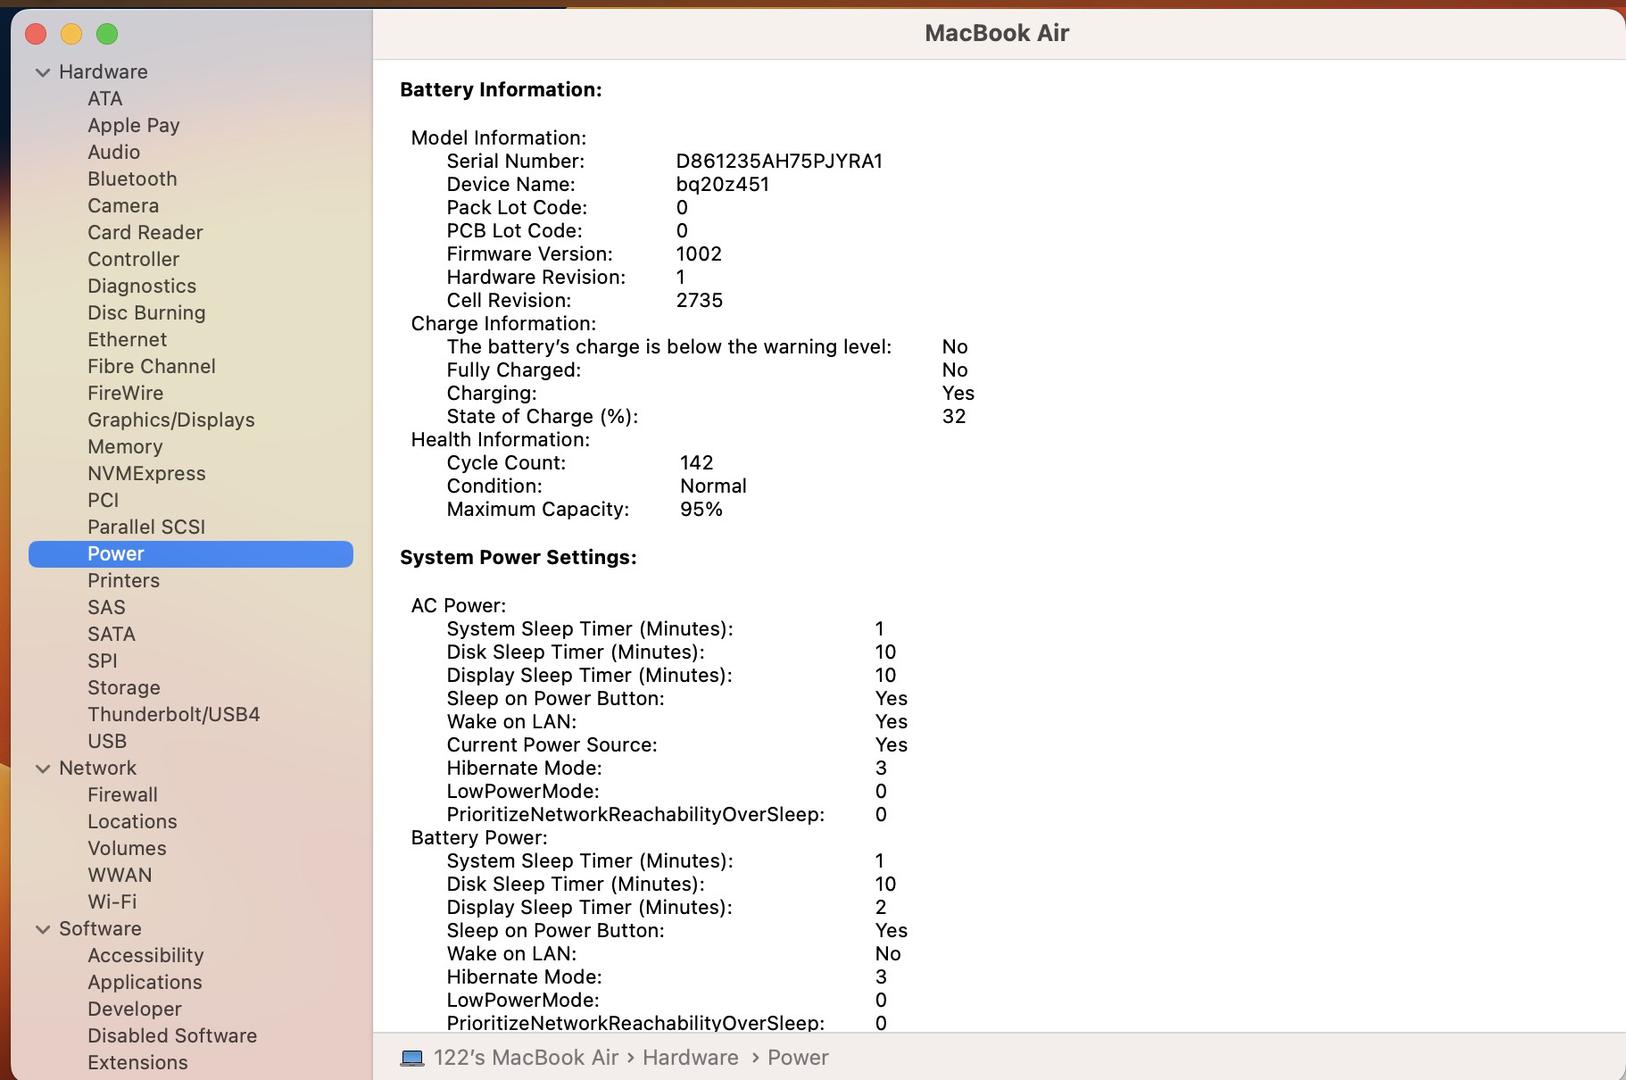Select Memory in the sidebar
Image resolution: width=1626 pixels, height=1080 pixels.
(125, 447)
